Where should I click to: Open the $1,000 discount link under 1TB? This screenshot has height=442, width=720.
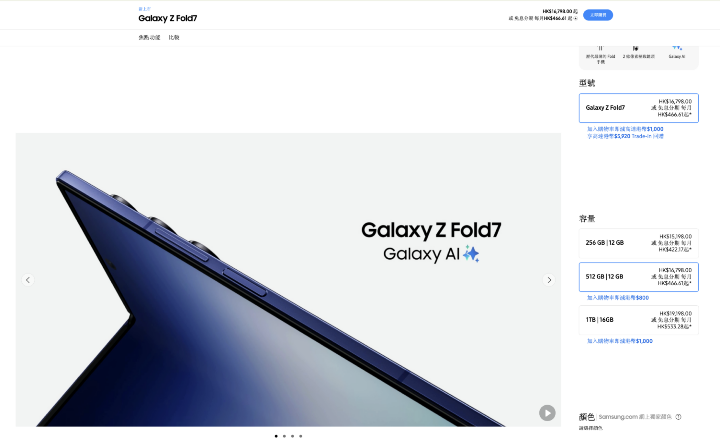click(620, 341)
